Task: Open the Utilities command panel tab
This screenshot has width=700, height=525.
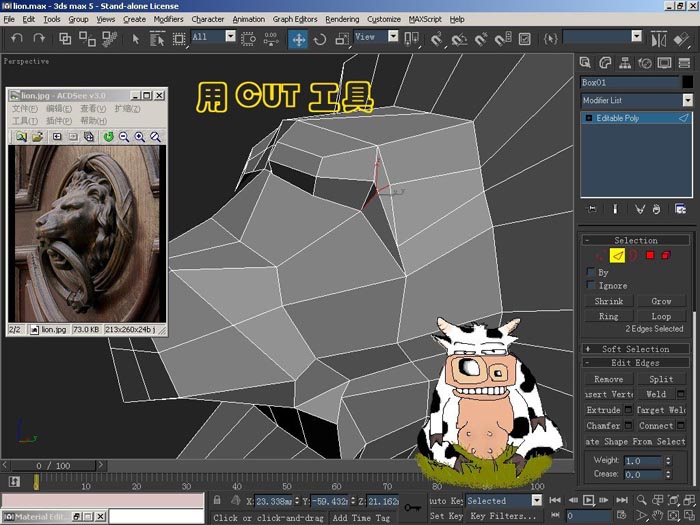Action: 684,63
